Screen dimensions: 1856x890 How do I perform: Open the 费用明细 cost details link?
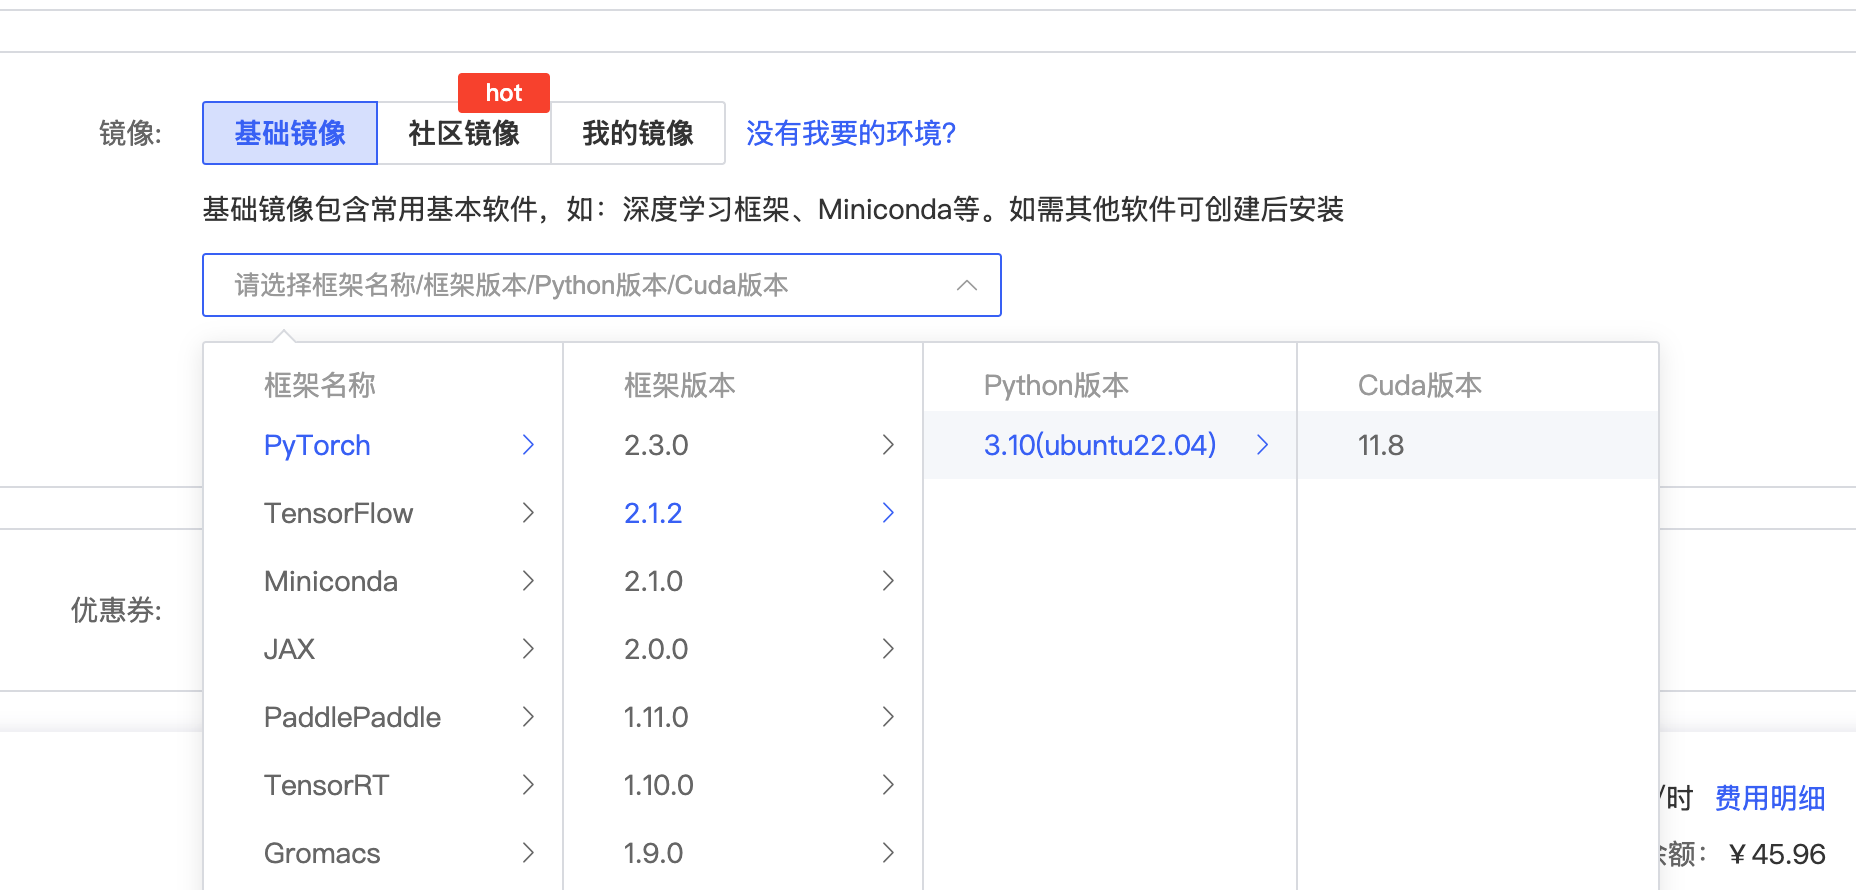tap(1769, 798)
